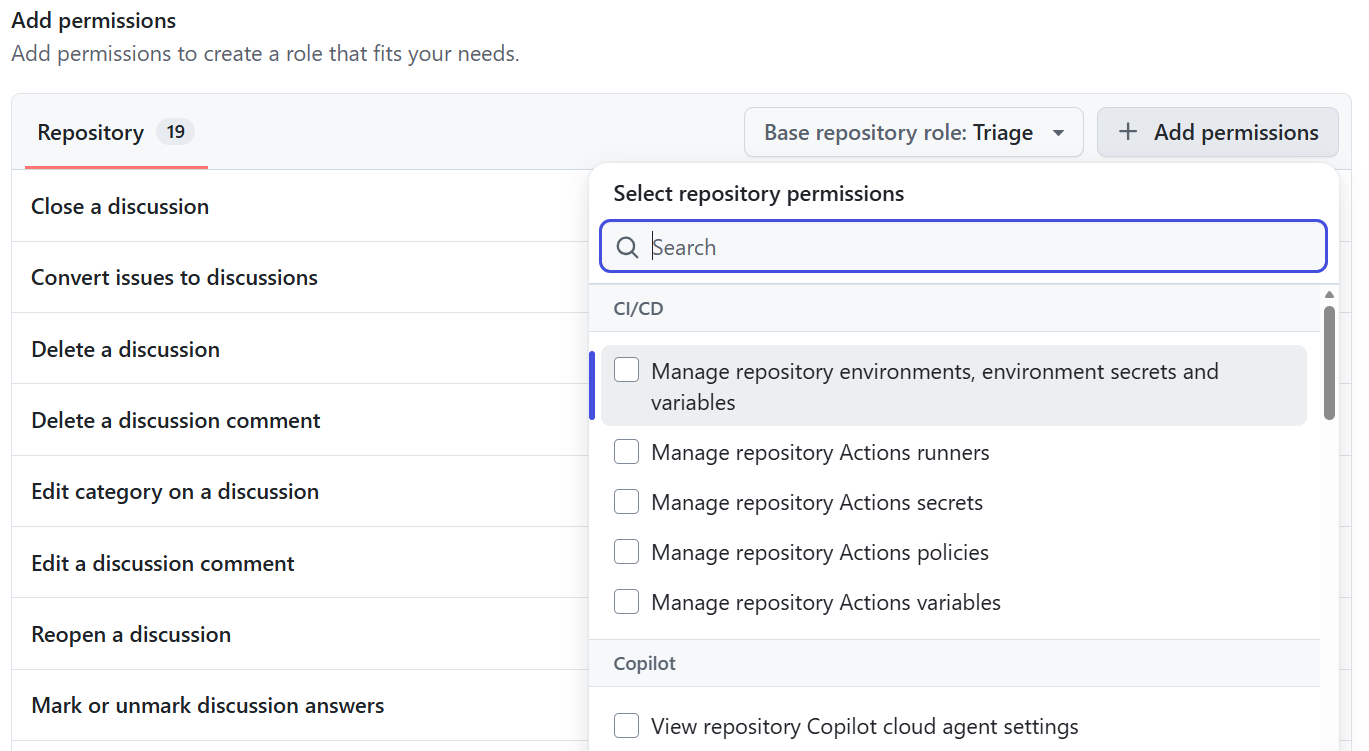The image size is (1369, 751).
Task: Select the Repository tab
Action: pyautogui.click(x=116, y=132)
